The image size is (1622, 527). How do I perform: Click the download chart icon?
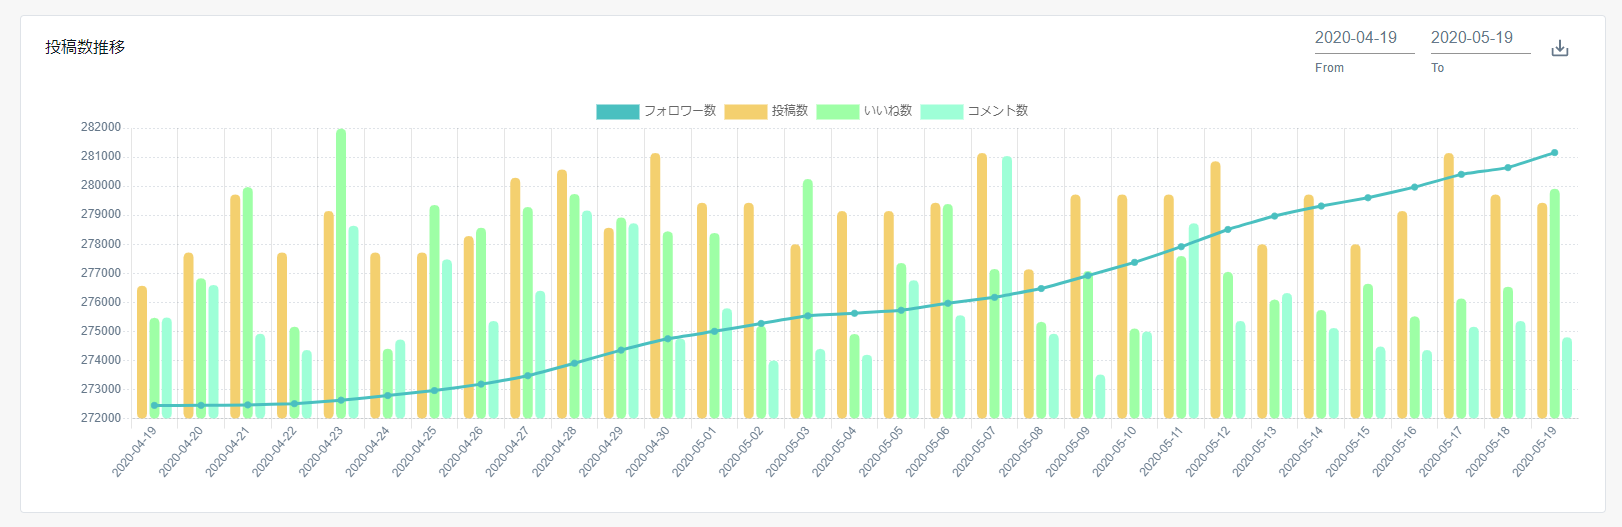coord(1559,48)
